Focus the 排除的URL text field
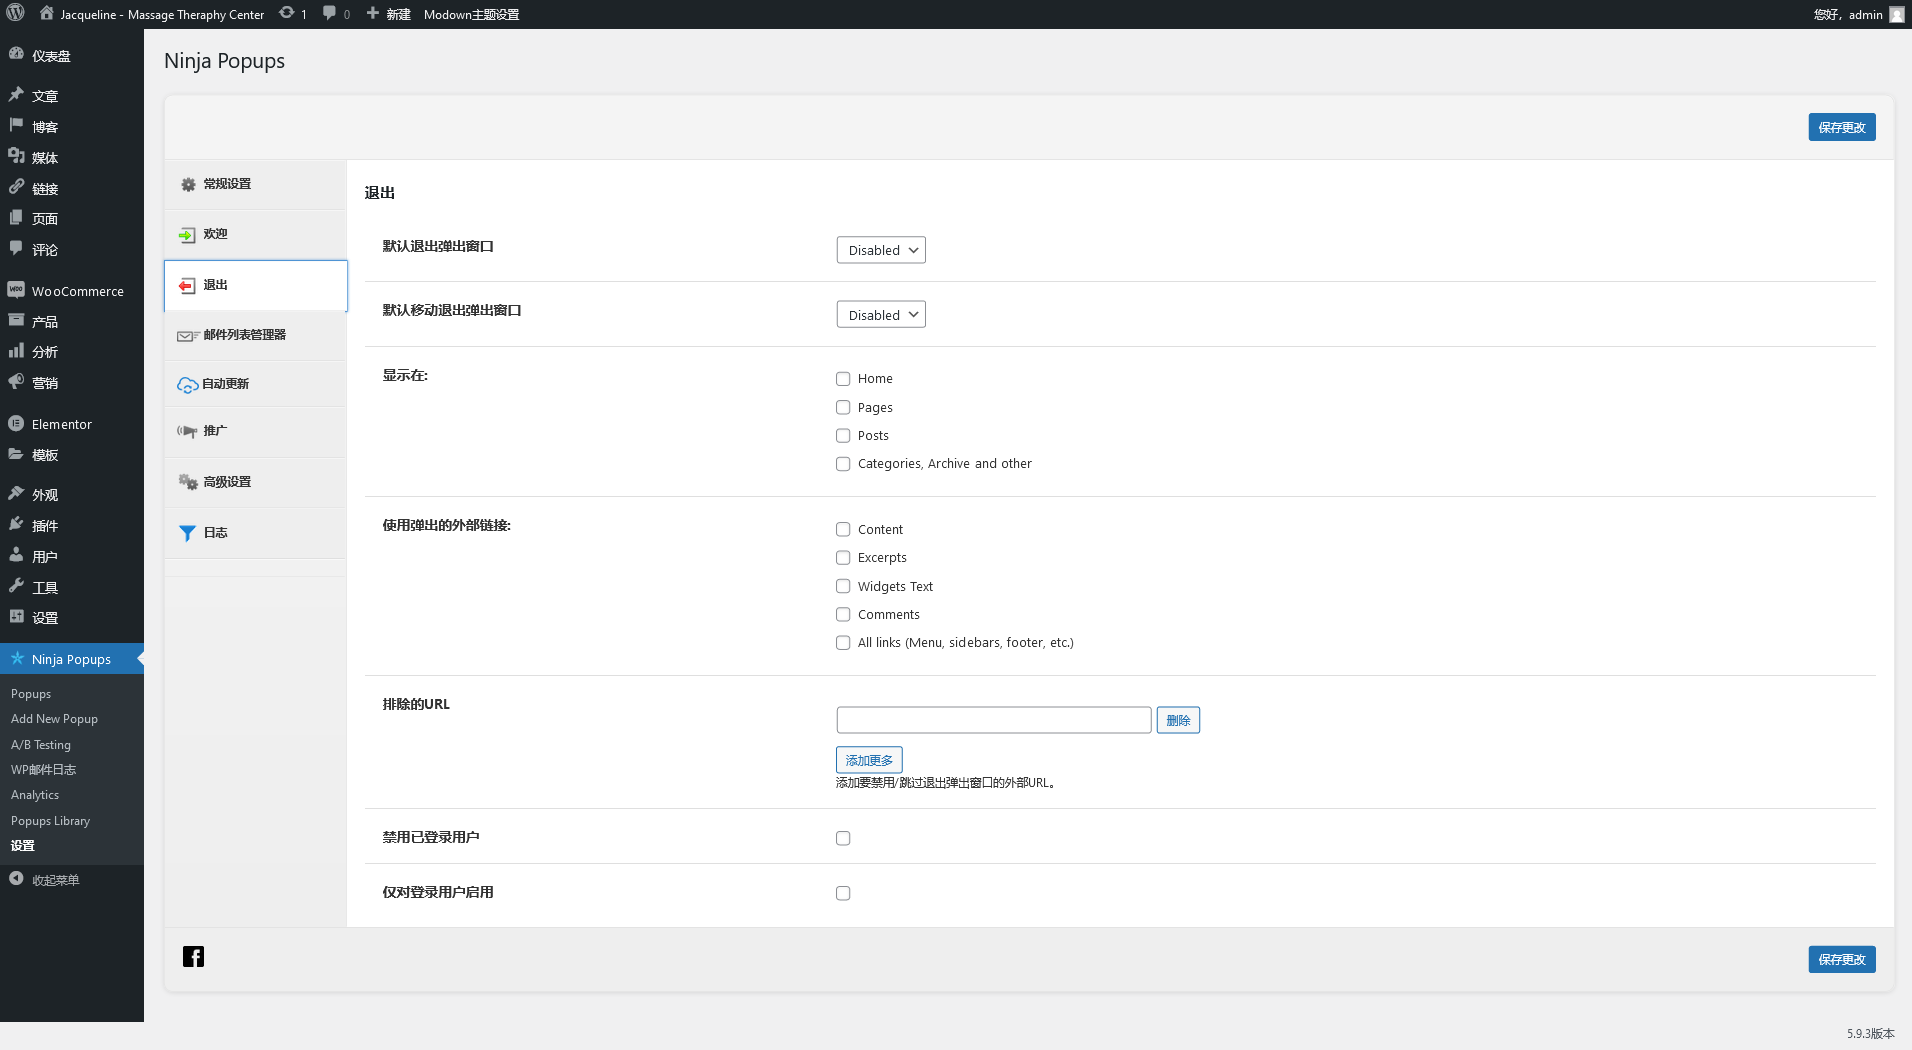Viewport: 1912px width, 1050px height. click(993, 720)
